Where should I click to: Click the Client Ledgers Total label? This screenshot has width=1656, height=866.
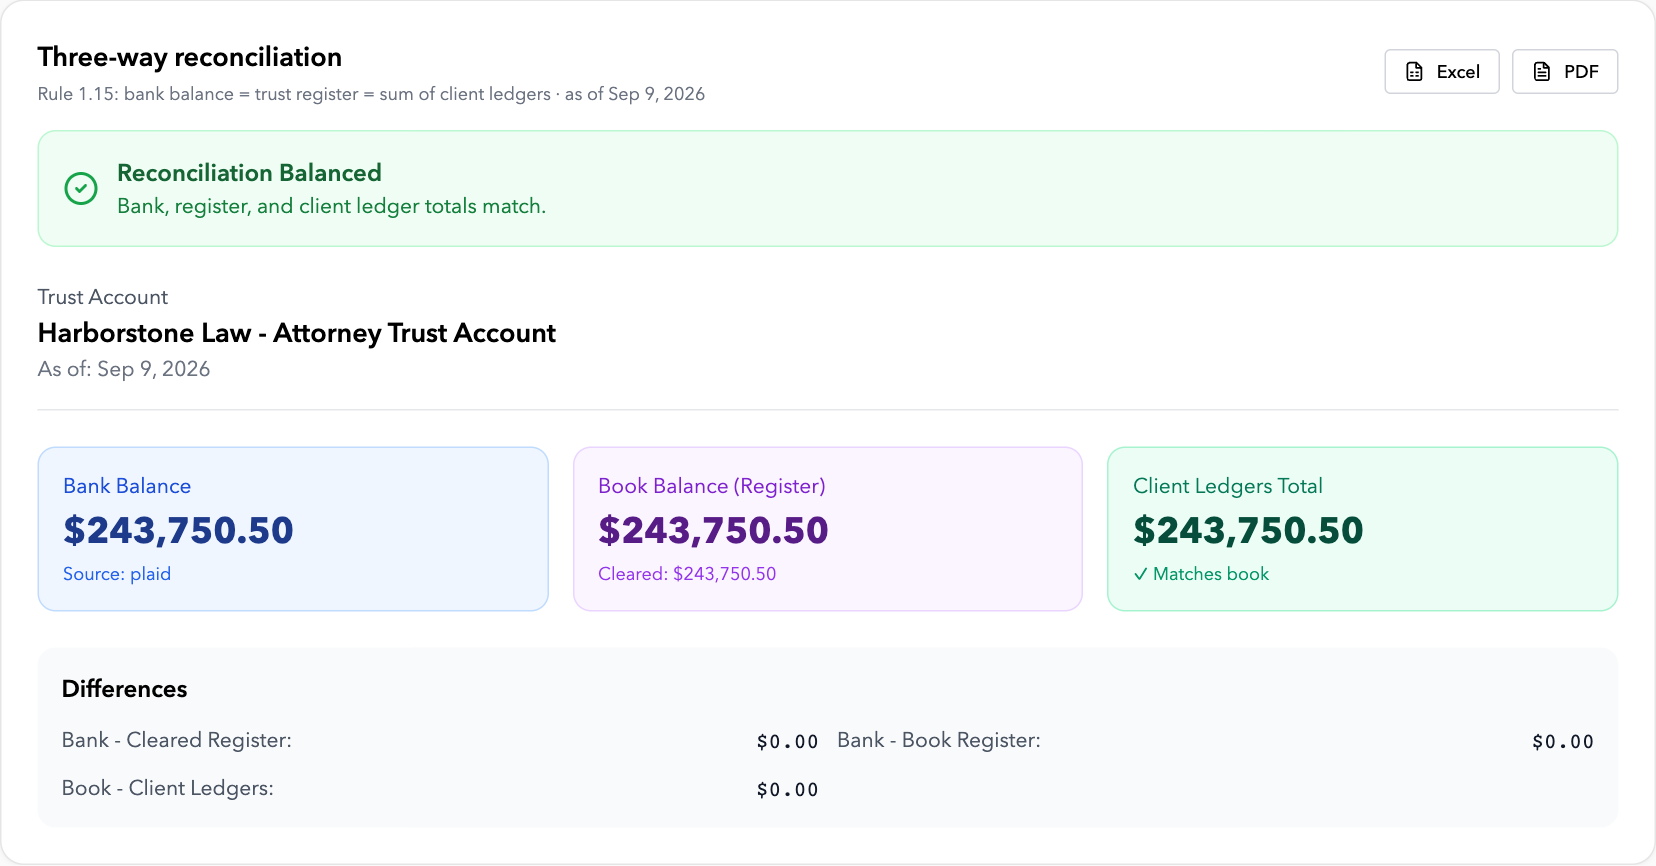tap(1228, 486)
